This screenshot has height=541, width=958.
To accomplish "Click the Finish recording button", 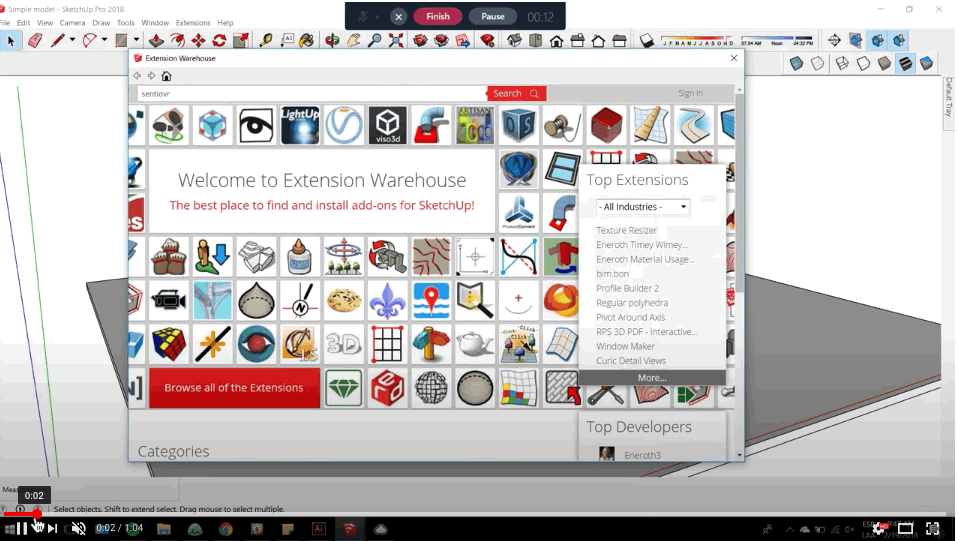I will pos(437,17).
